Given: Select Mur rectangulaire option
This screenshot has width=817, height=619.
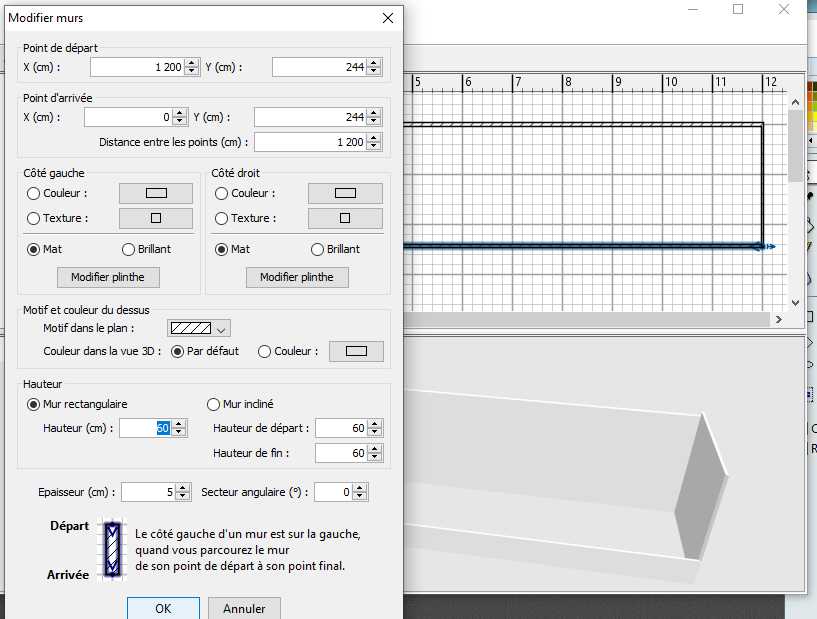Looking at the screenshot, I should pos(33,404).
